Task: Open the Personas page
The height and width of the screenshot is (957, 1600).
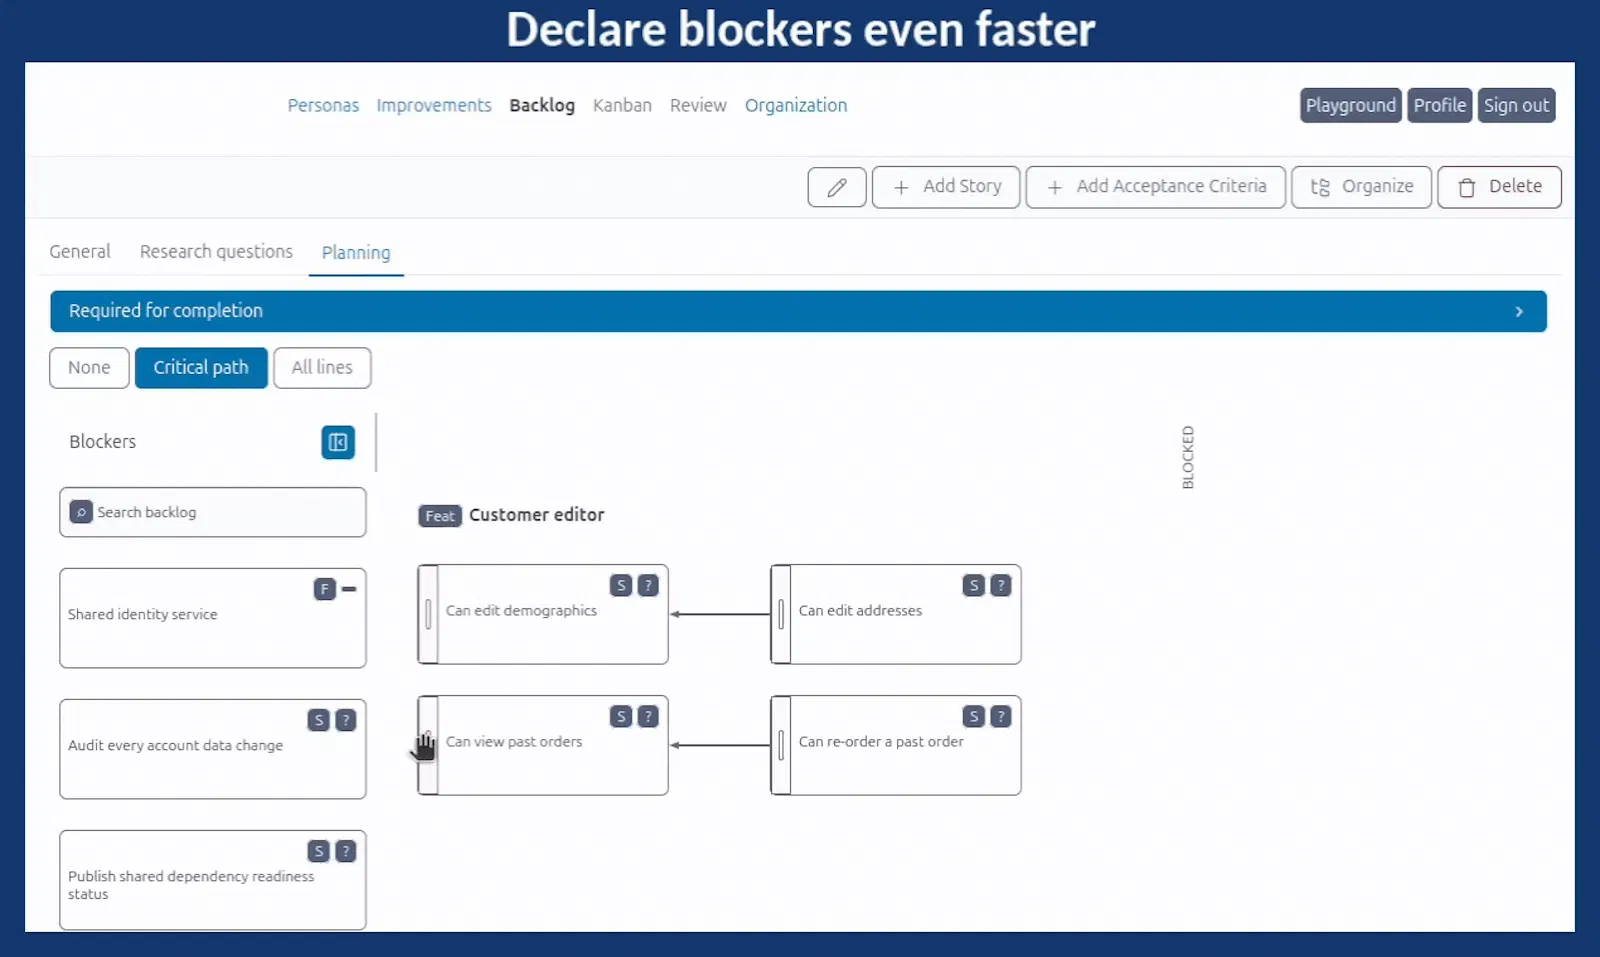Action: point(323,105)
